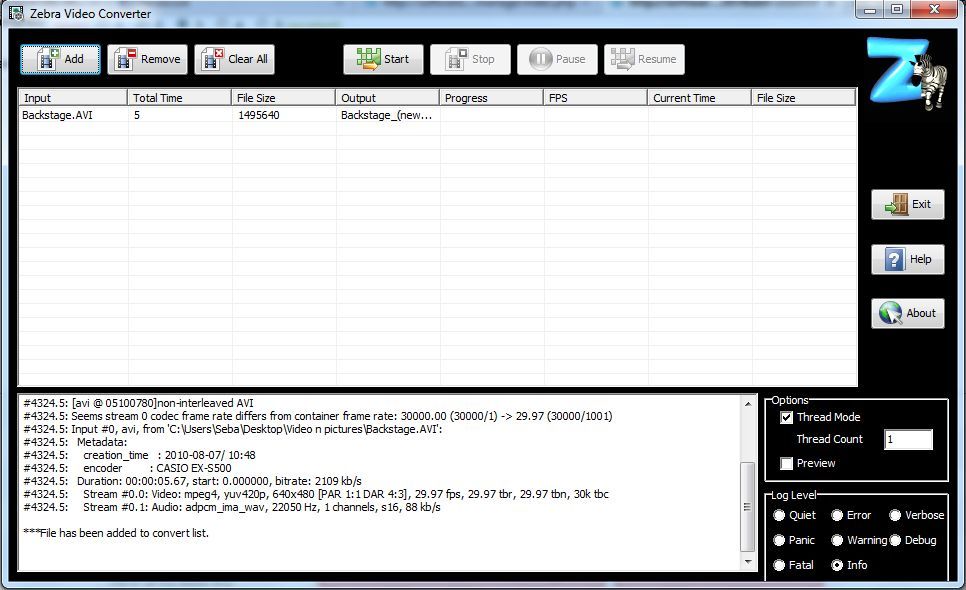The height and width of the screenshot is (590, 966).
Task: Click the Progress column header
Action: pos(491,98)
